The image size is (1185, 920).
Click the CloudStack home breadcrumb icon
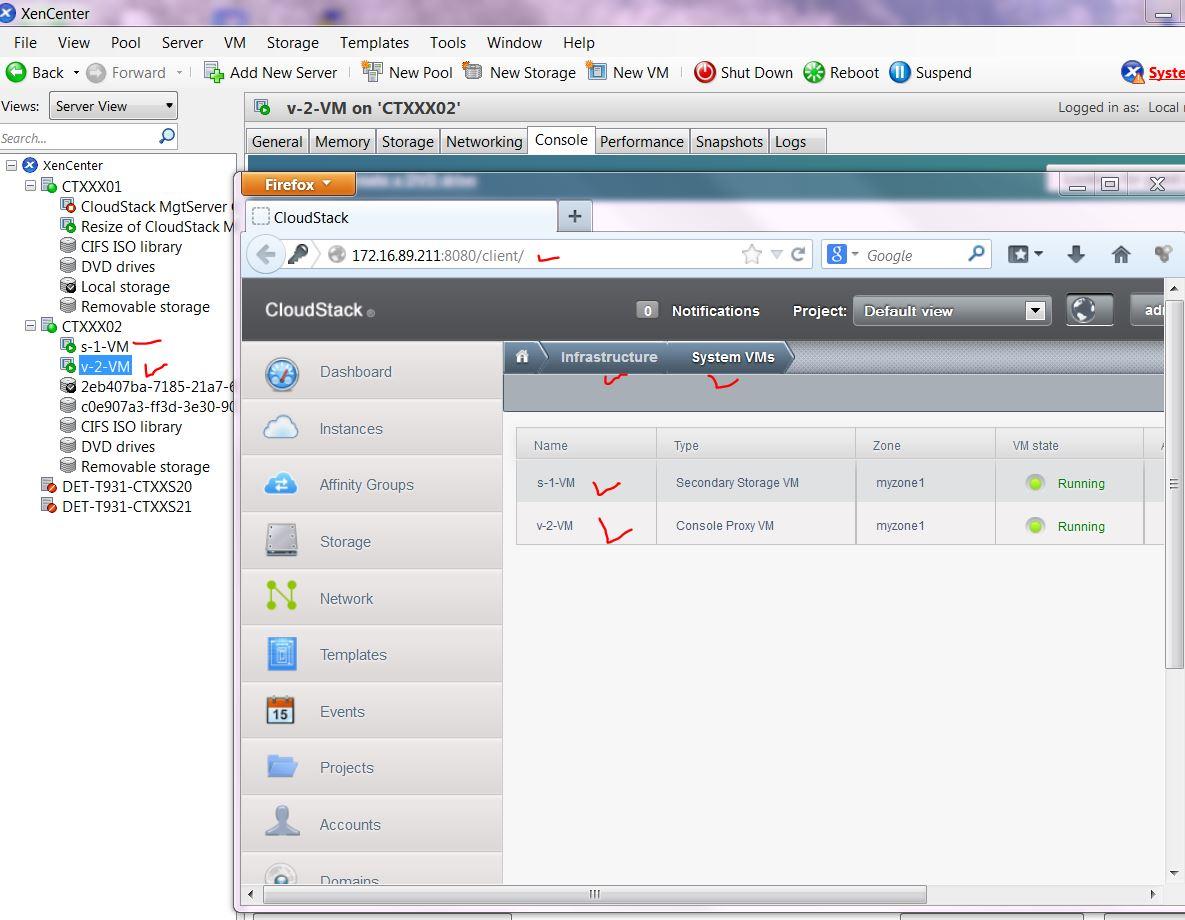[522, 356]
